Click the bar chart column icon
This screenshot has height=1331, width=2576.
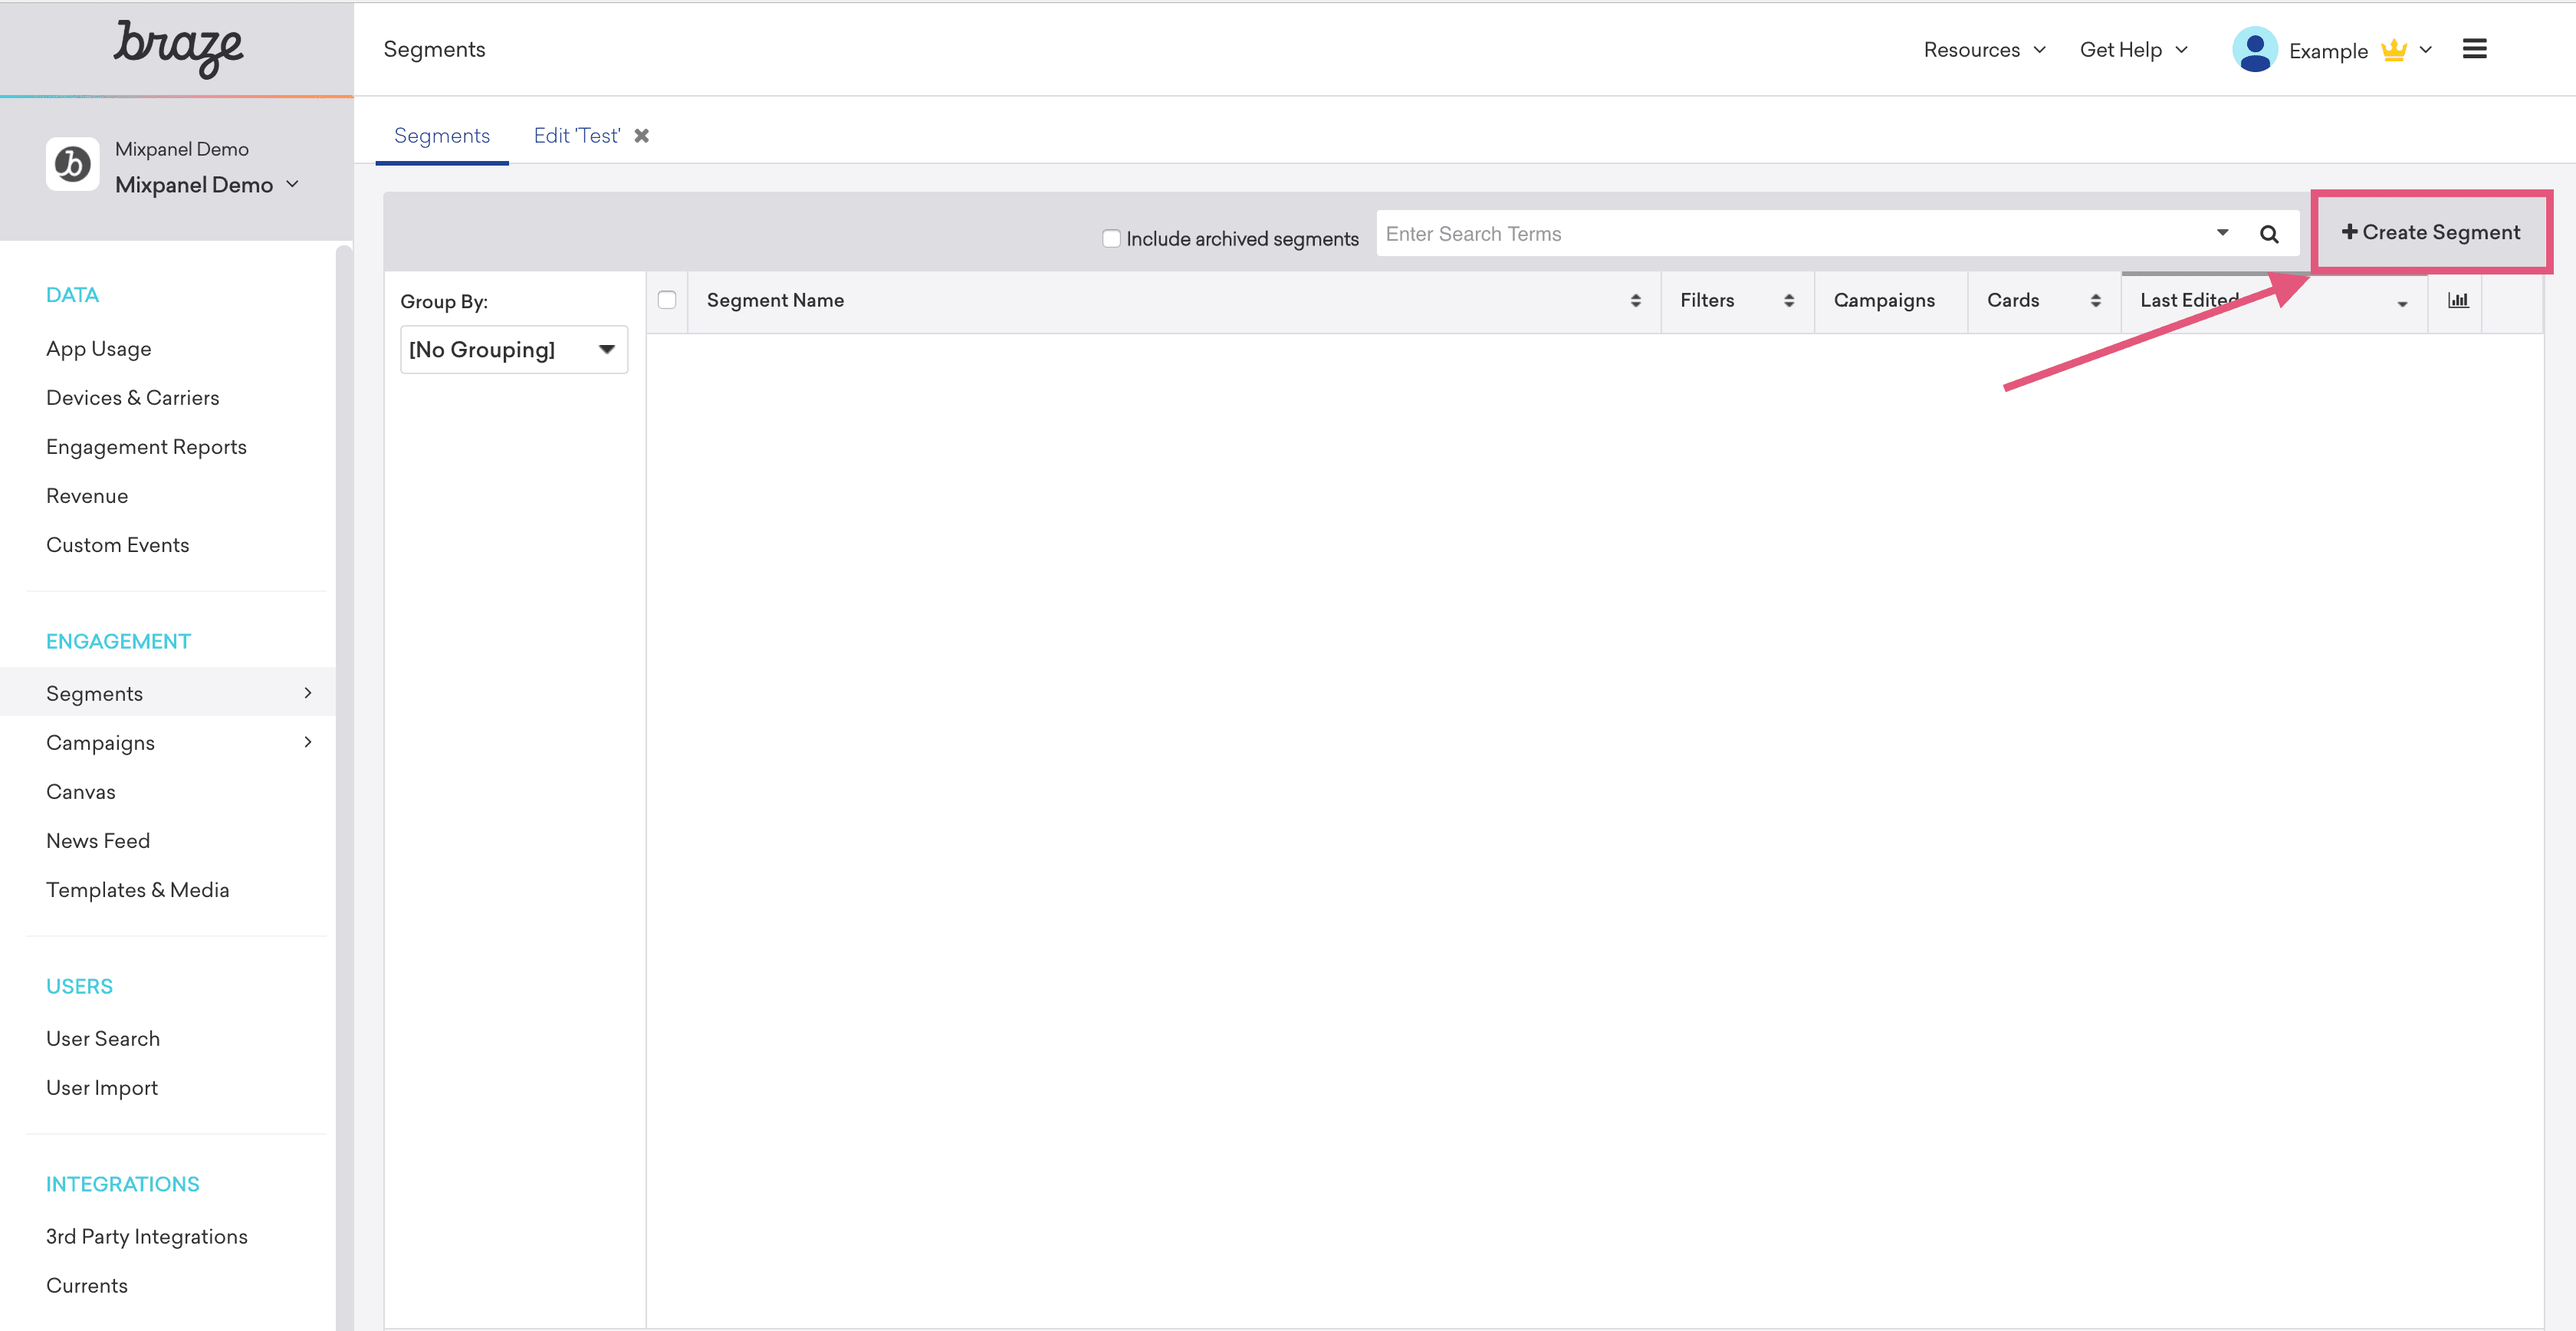tap(2457, 300)
